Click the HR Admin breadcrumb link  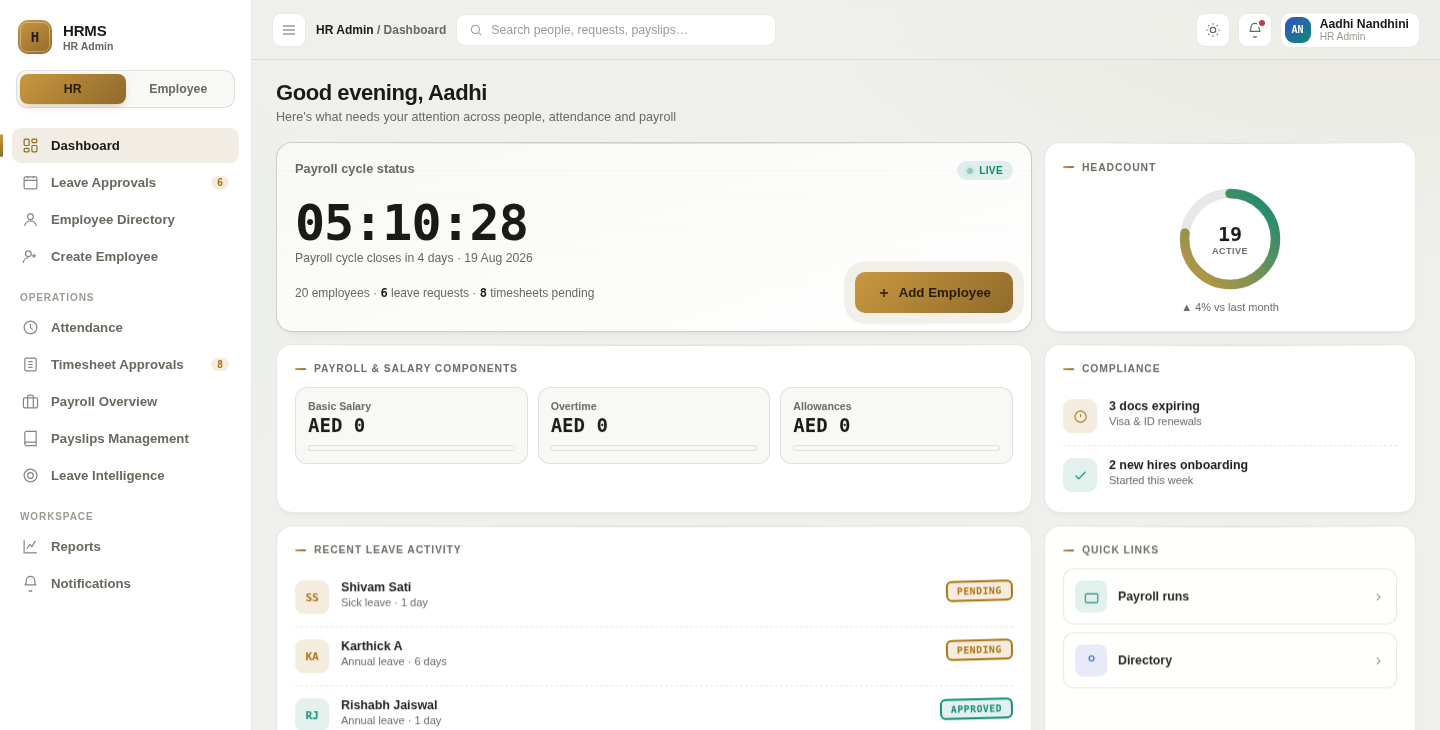pos(345,30)
